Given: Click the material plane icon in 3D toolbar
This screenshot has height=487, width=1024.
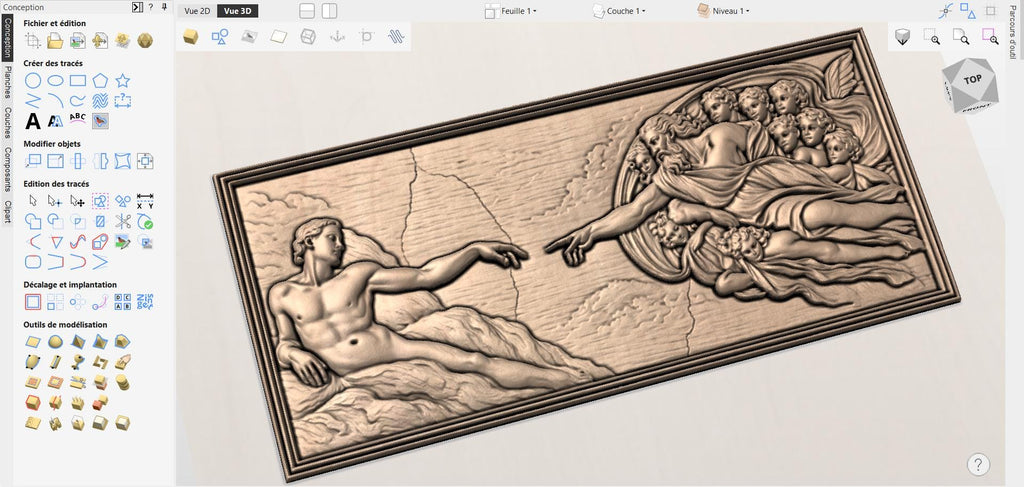Looking at the screenshot, I should [x=279, y=37].
